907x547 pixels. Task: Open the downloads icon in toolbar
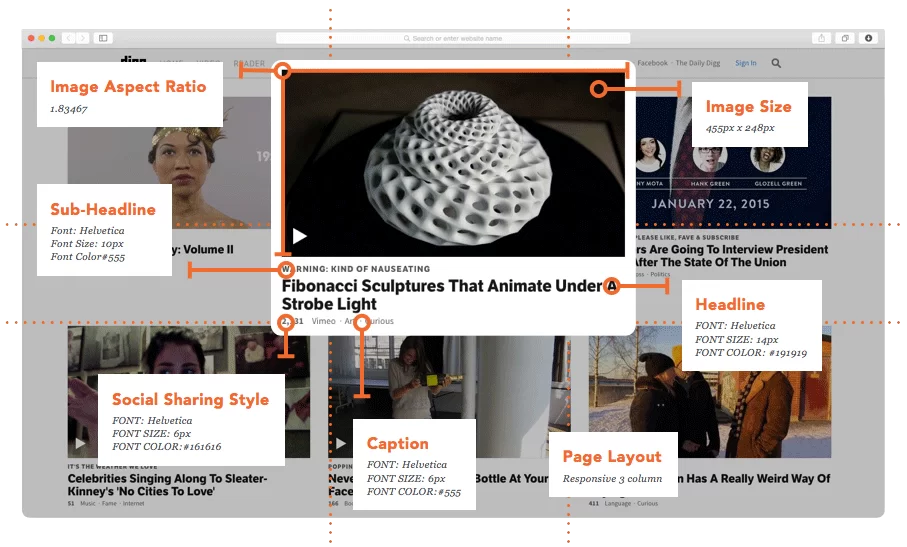[867, 38]
